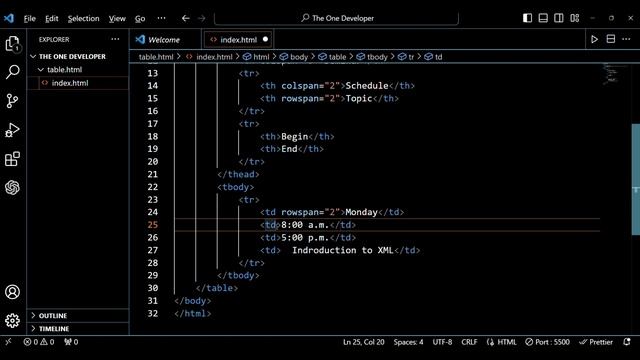Screen dimensions: 640x360
Task: Click table.html breadcrumb
Action: coord(156,57)
